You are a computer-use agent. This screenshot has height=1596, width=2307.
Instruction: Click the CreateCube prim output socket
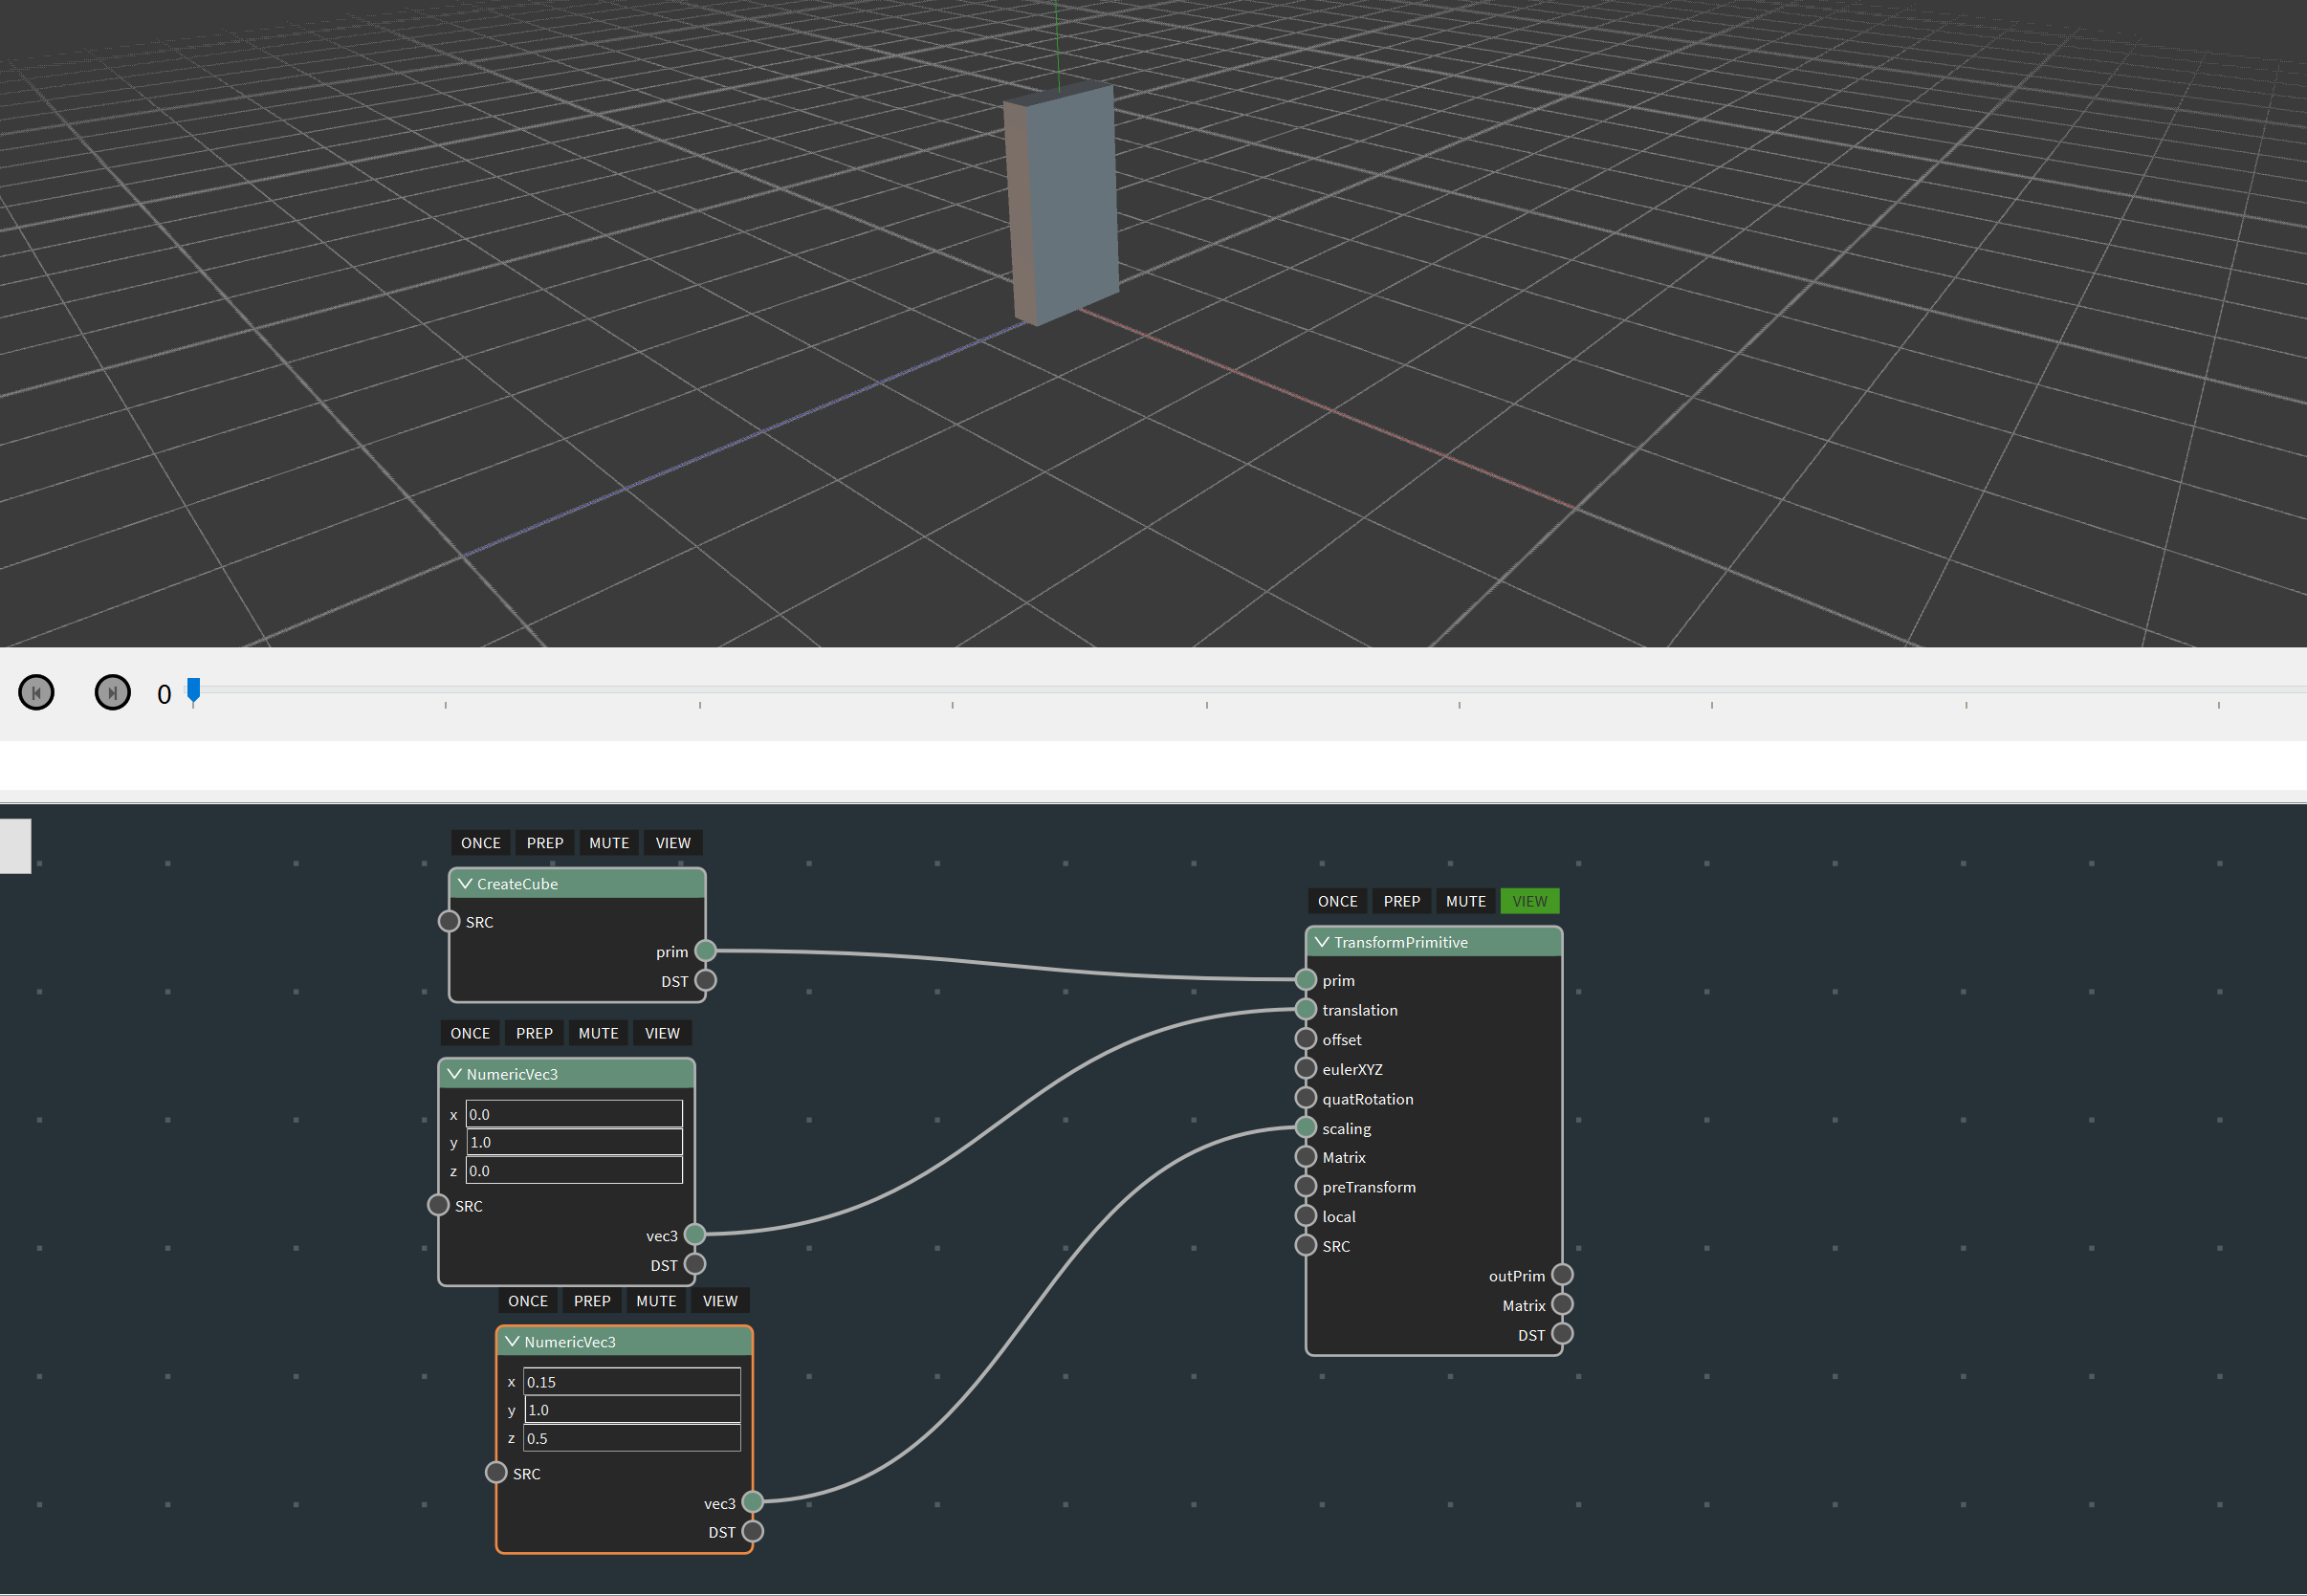coord(705,951)
